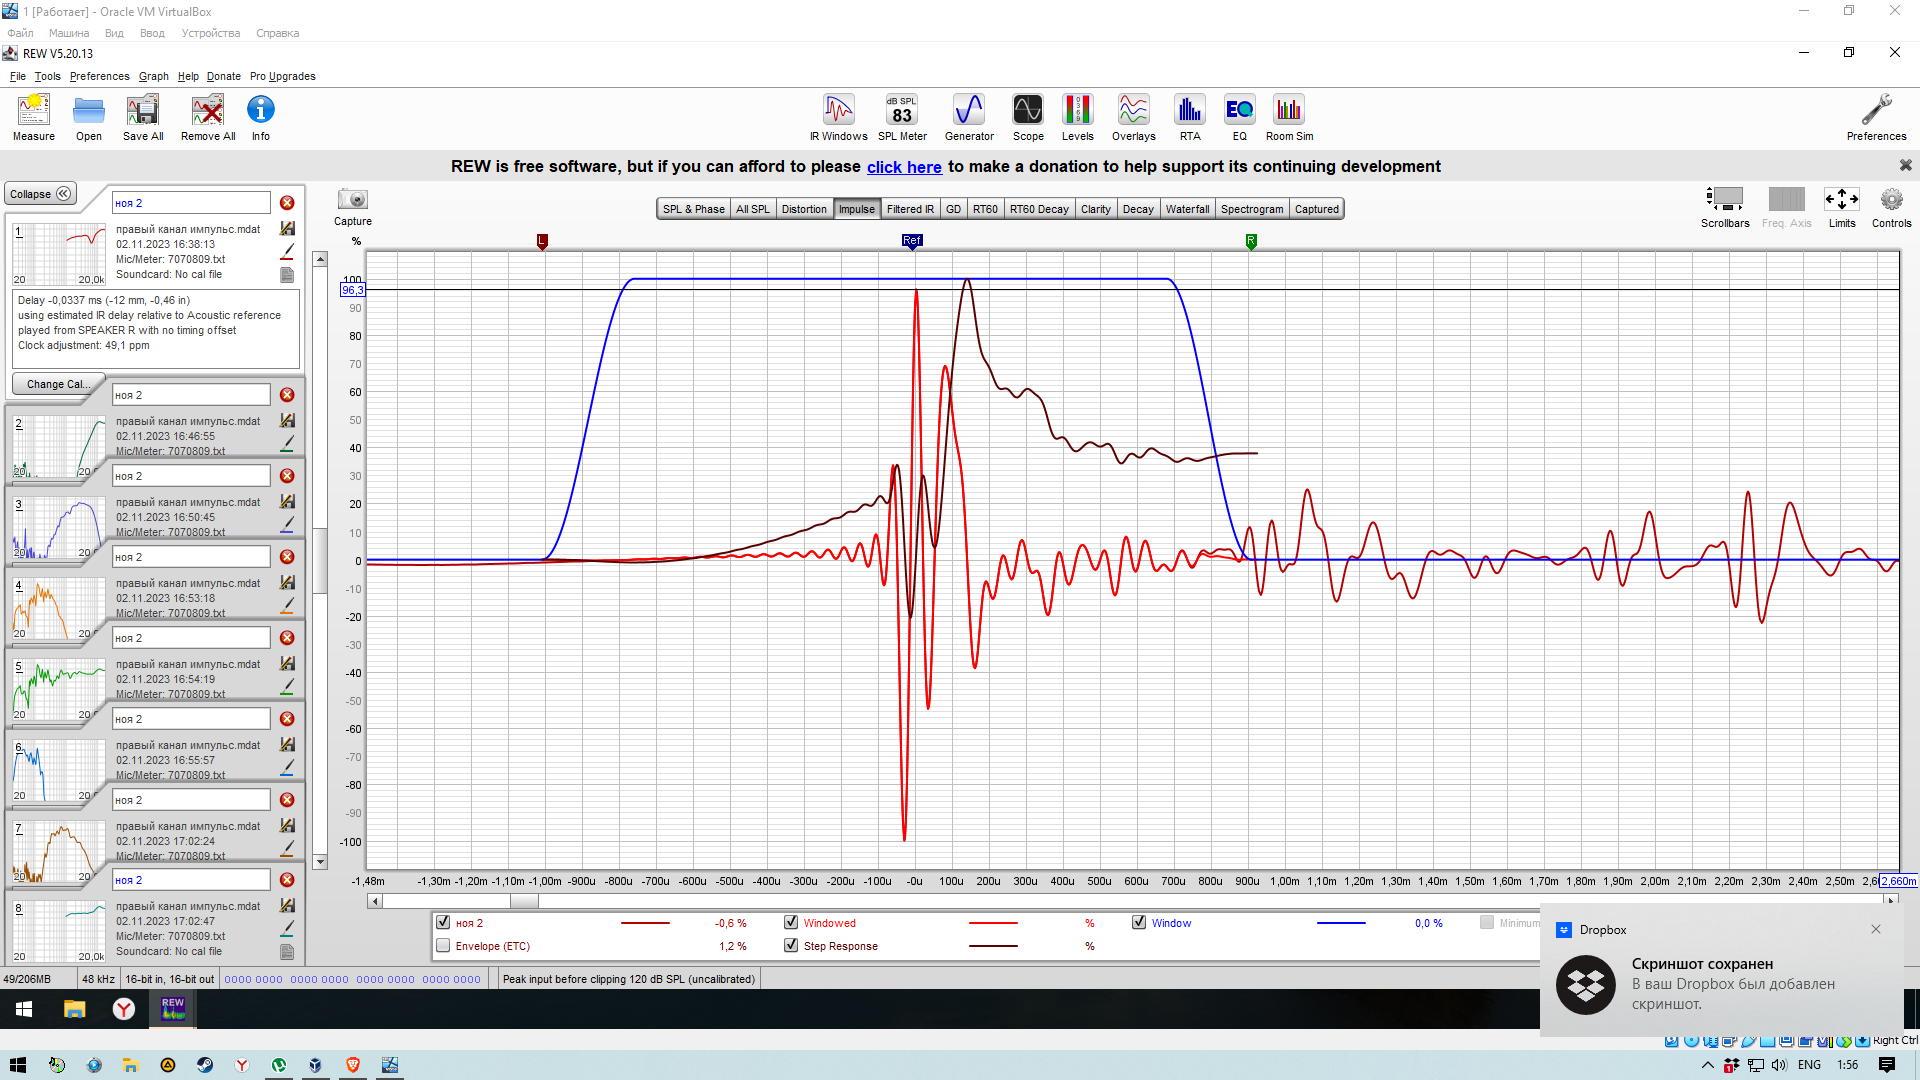Image resolution: width=1920 pixels, height=1080 pixels.
Task: Toggle the Envelope (ETC) checkbox
Action: 443,946
